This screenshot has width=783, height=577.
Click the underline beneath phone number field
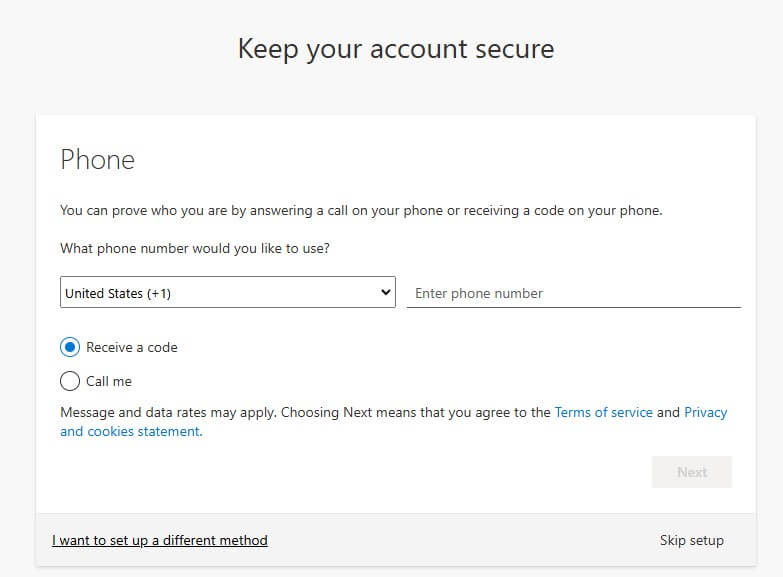tap(573, 307)
